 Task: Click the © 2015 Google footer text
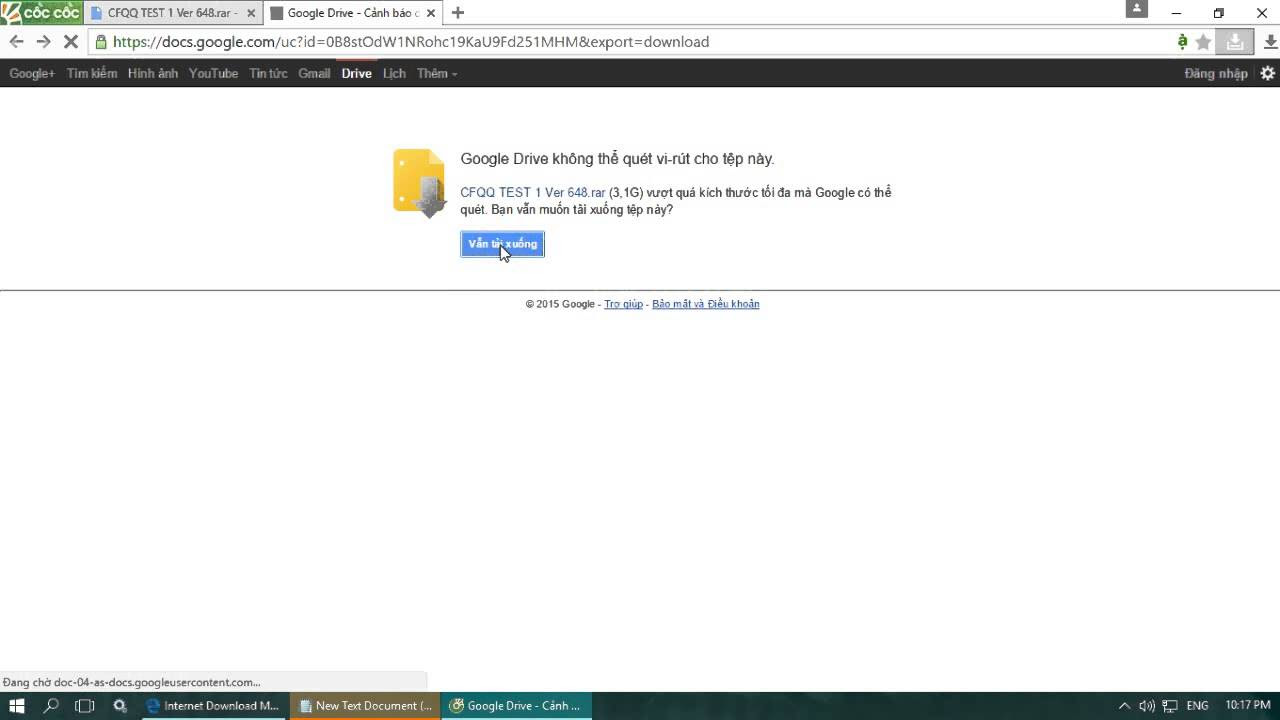tap(560, 304)
